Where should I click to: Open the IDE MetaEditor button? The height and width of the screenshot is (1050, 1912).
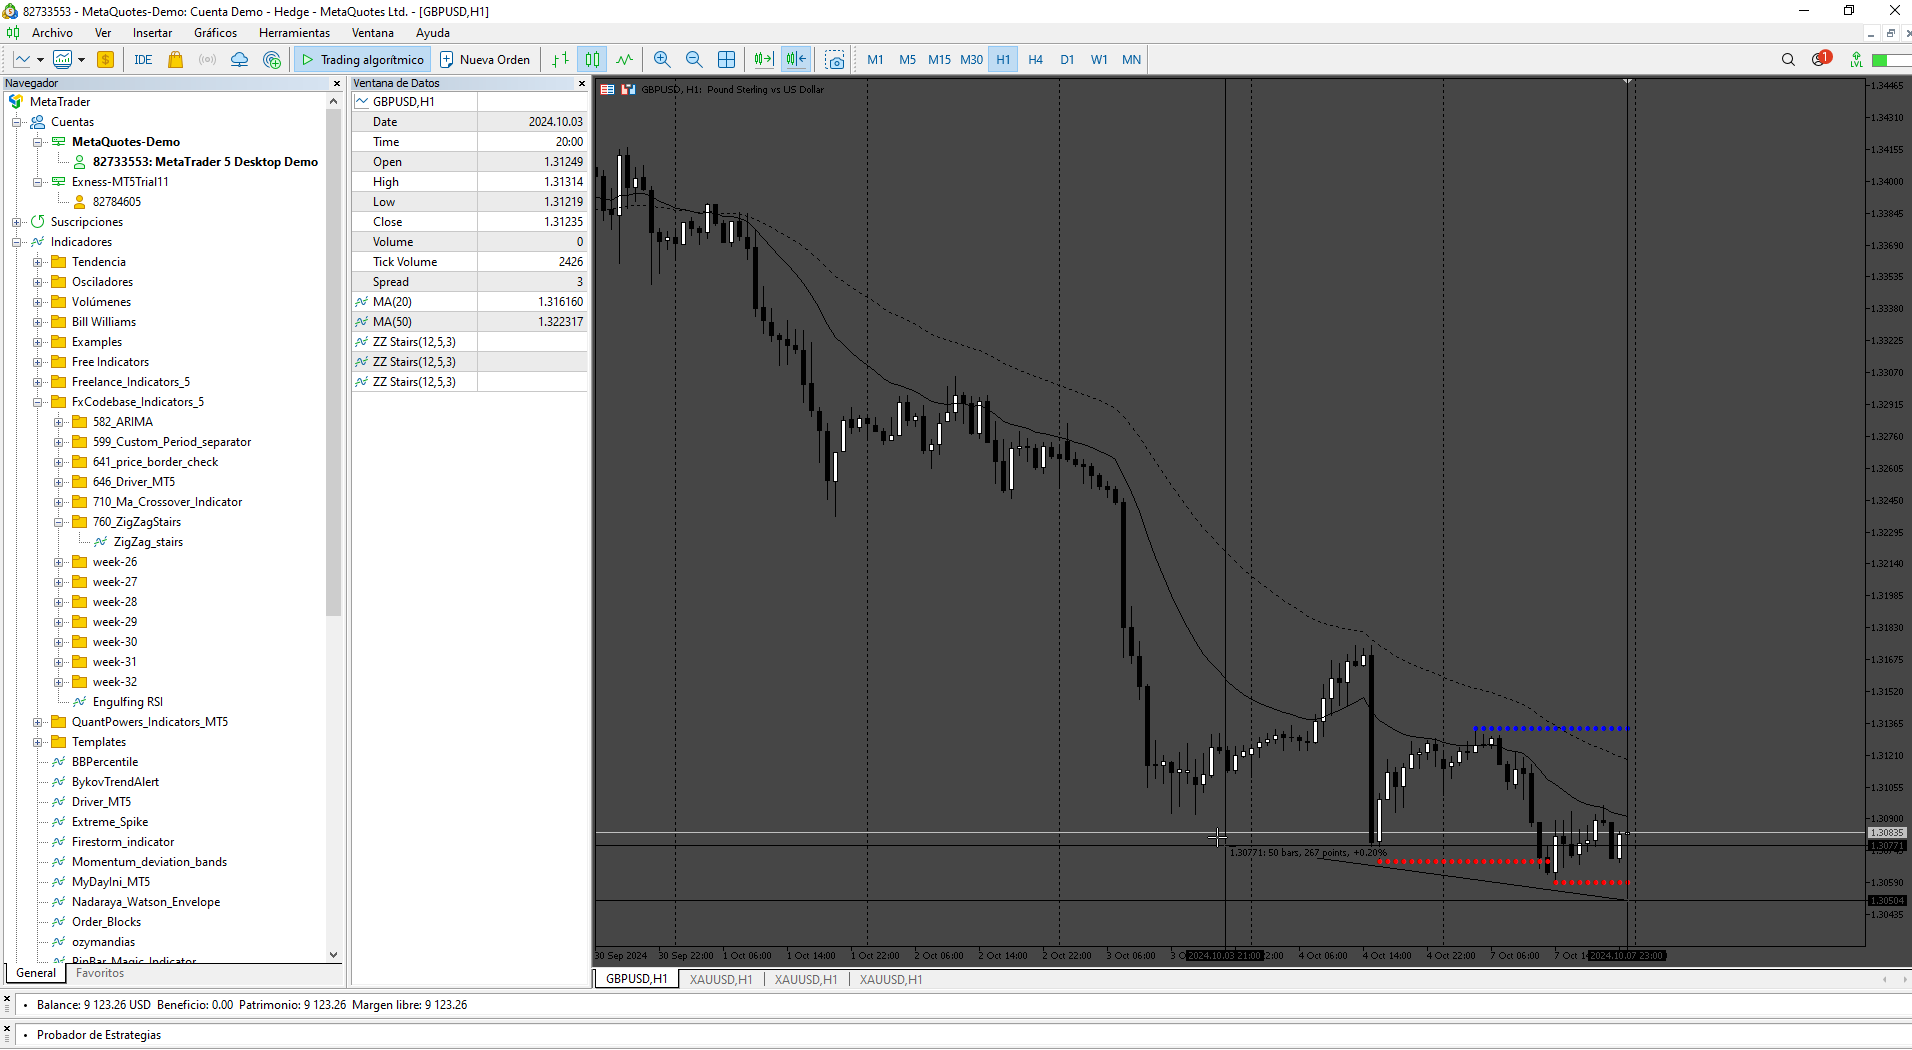click(143, 60)
